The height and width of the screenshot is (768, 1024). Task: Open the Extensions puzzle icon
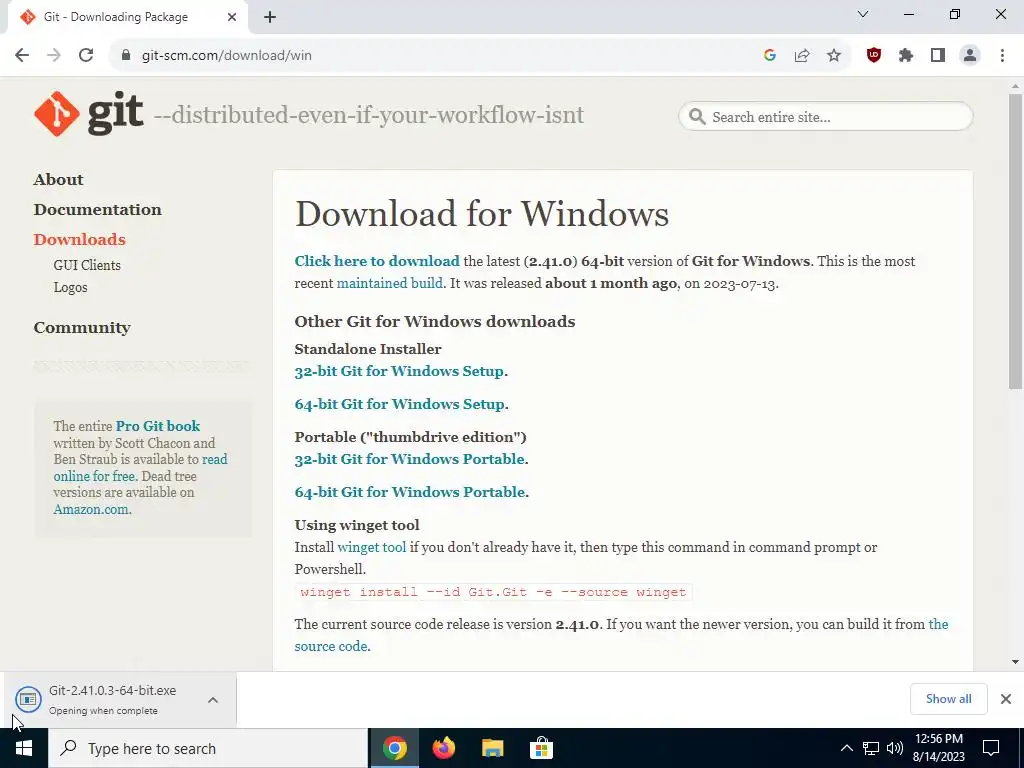[x=906, y=56]
